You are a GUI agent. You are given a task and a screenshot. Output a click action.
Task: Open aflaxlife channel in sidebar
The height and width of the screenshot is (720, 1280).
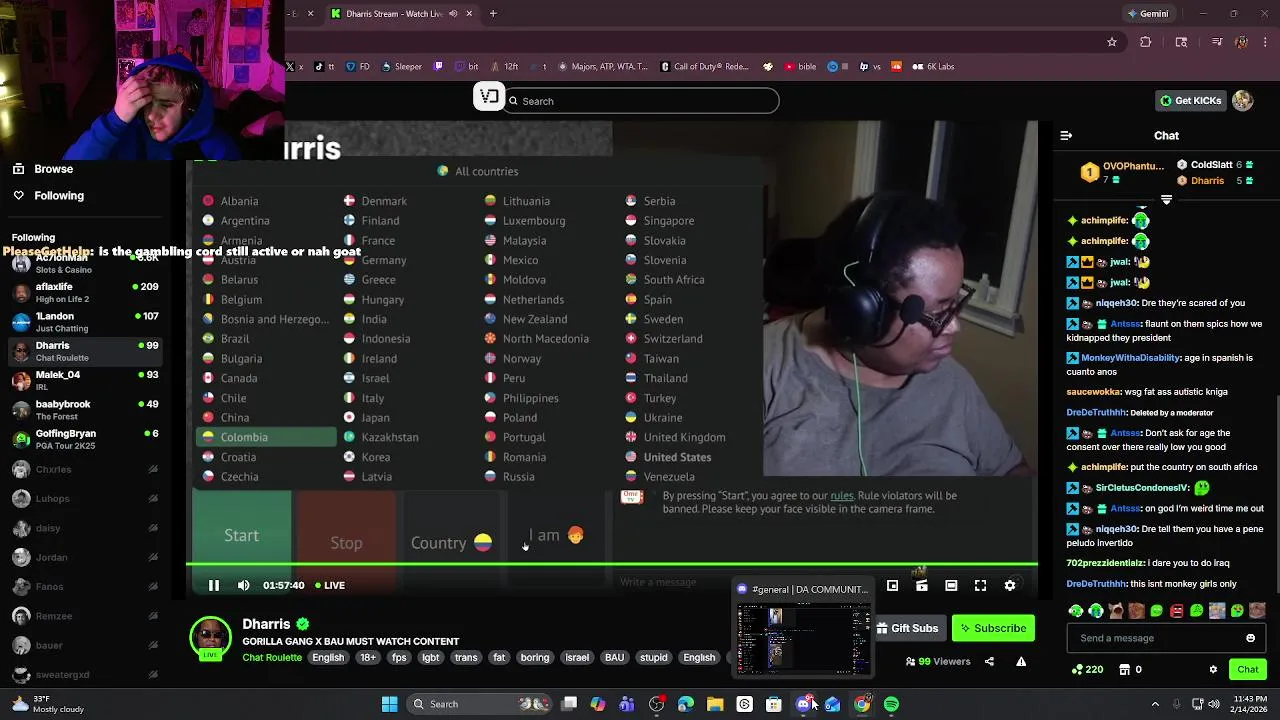(85, 292)
